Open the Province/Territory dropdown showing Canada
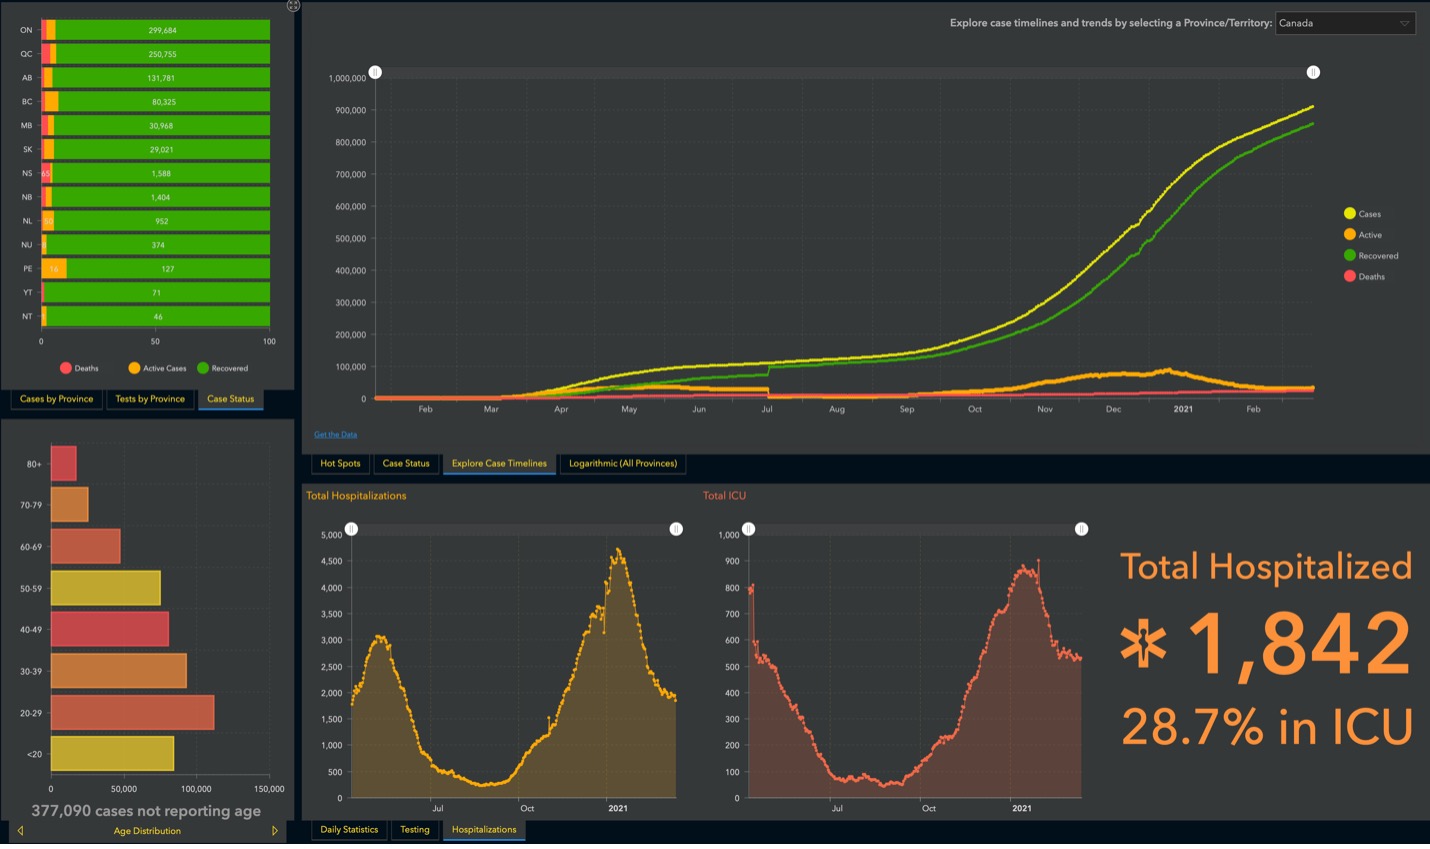 tap(1345, 22)
